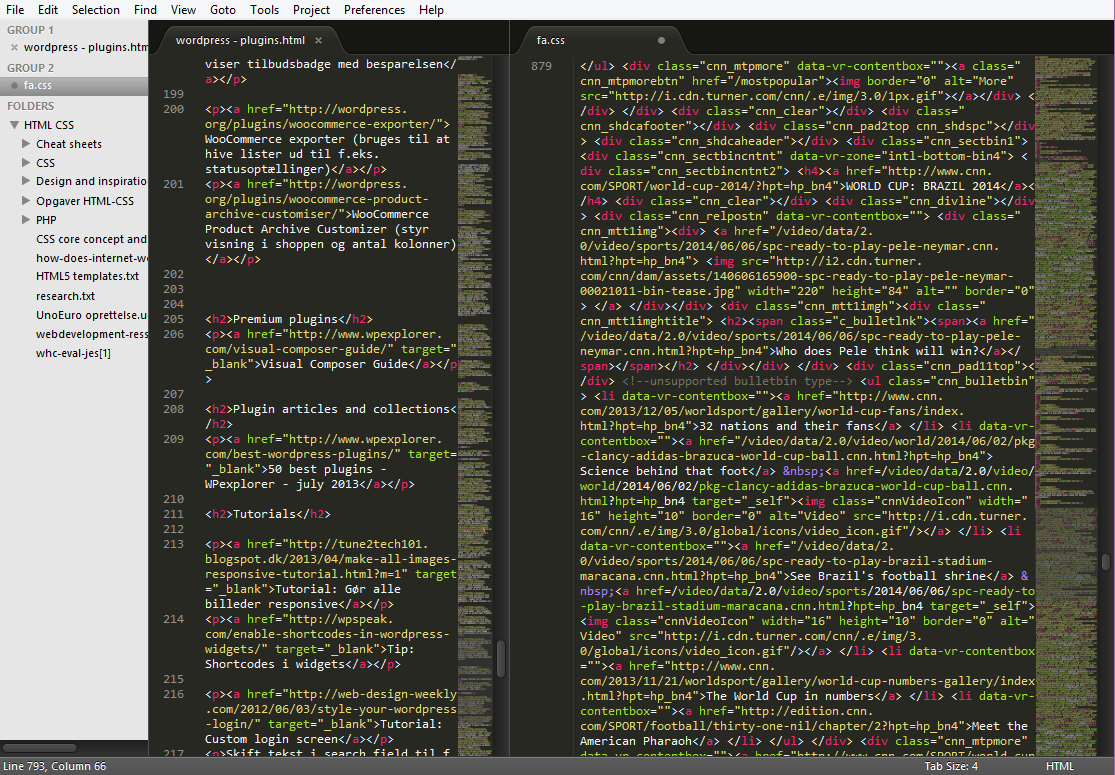Select wordpress - plugins.html in Group 1
This screenshot has height=775, width=1115.
pyautogui.click(x=85, y=48)
